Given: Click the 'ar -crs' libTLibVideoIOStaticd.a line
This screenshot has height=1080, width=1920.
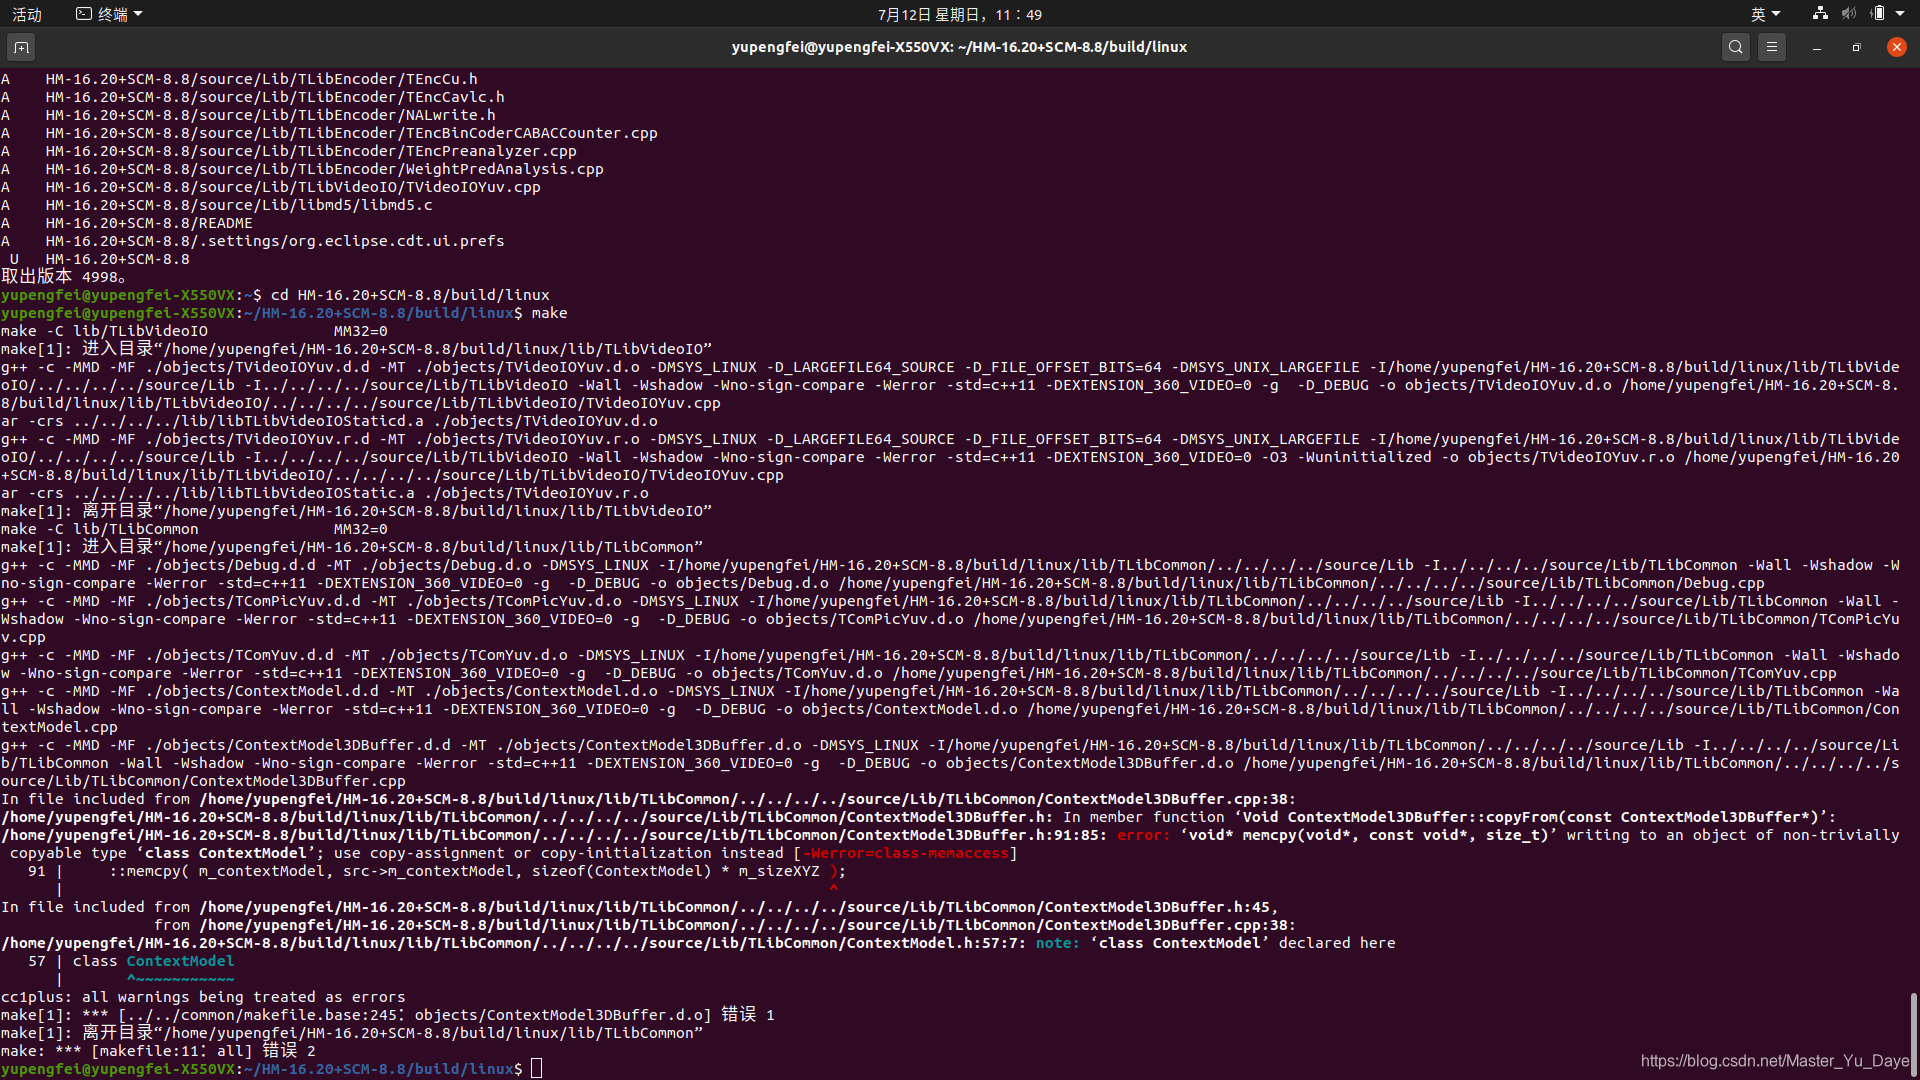Looking at the screenshot, I should point(329,421).
